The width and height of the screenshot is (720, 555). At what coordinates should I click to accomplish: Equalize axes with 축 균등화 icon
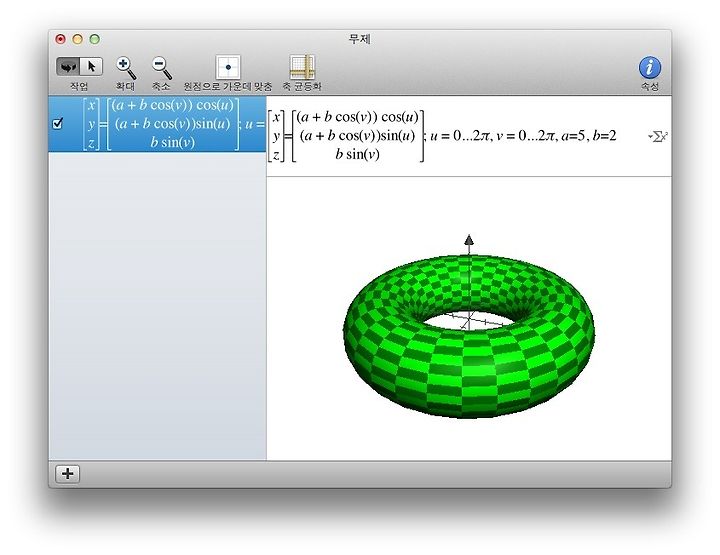click(x=302, y=67)
